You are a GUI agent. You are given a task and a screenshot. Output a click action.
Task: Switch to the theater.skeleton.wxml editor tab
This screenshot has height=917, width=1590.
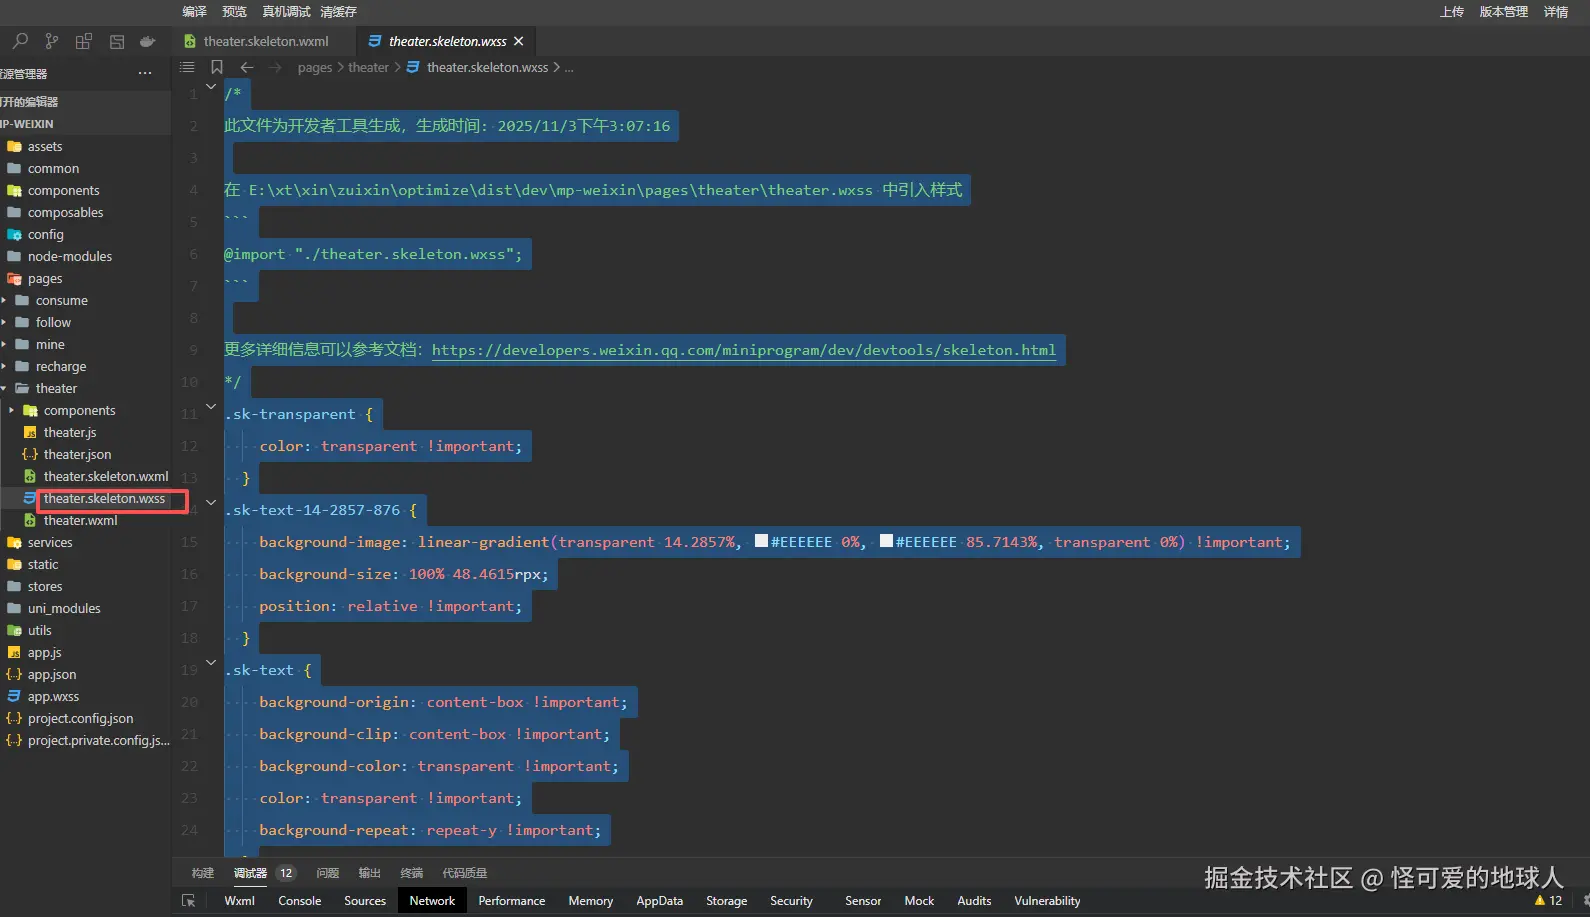coord(264,41)
